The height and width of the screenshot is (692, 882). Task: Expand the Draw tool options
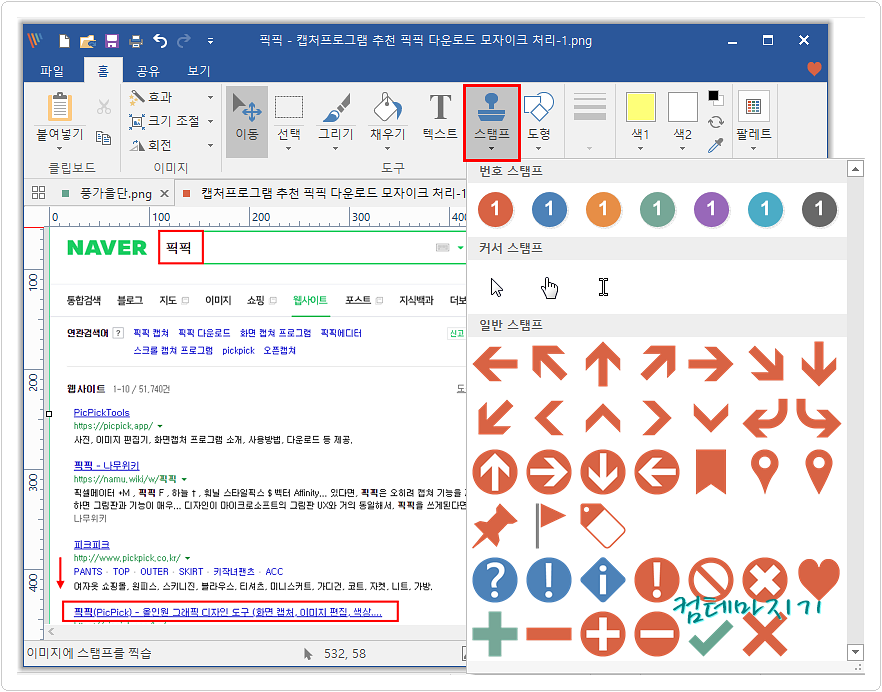335,149
